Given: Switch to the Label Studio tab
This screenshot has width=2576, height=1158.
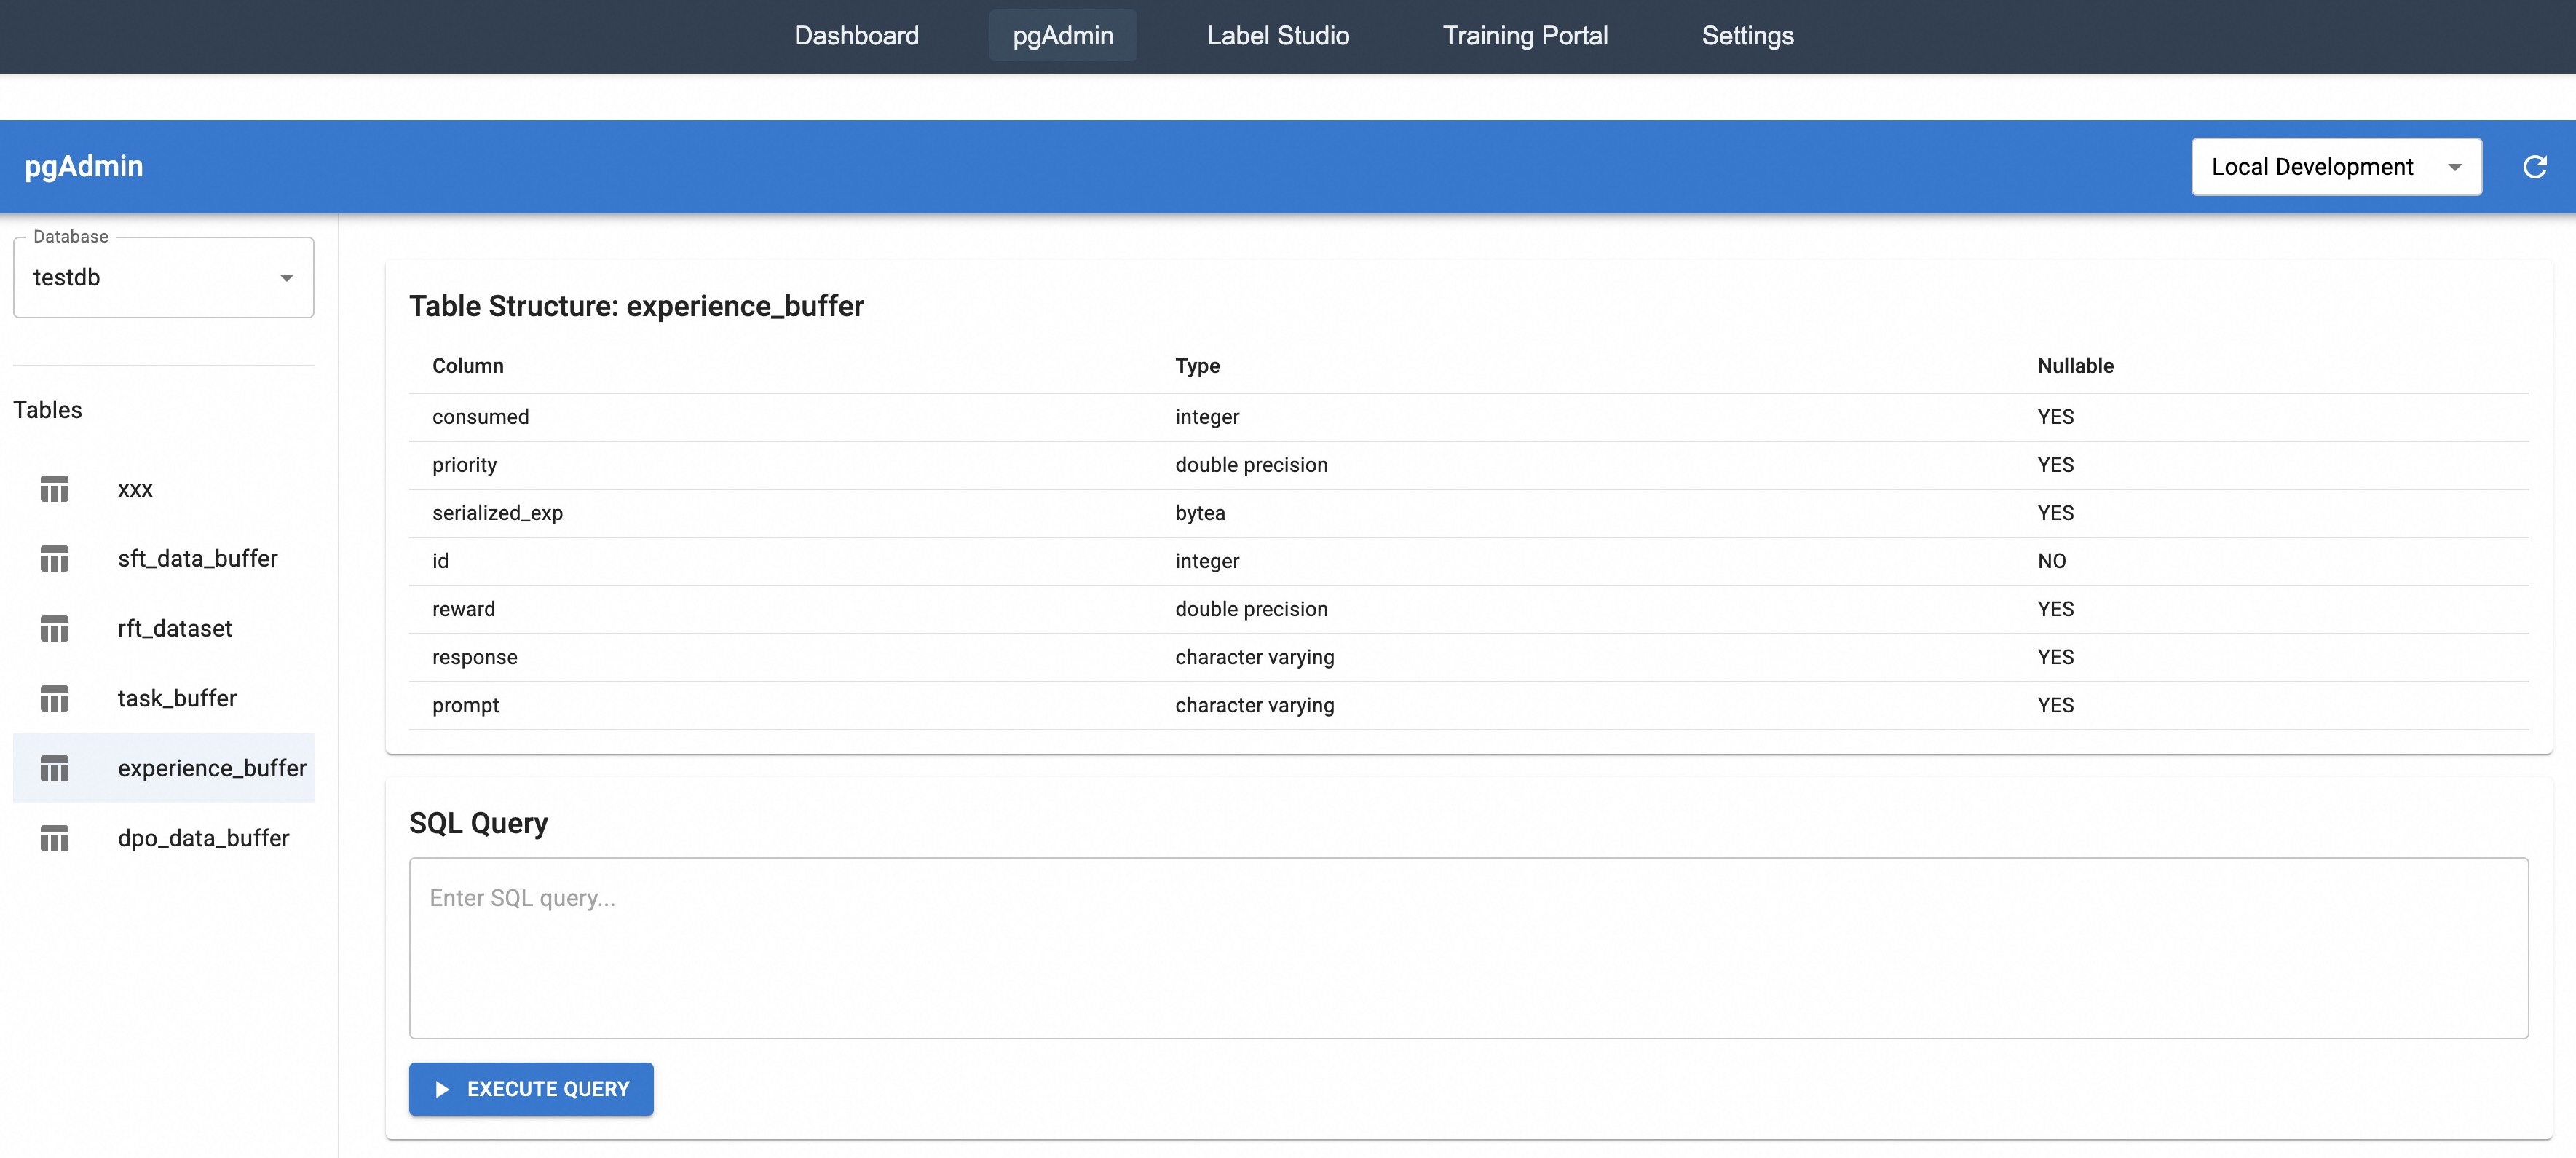Looking at the screenshot, I should pos(1277,36).
